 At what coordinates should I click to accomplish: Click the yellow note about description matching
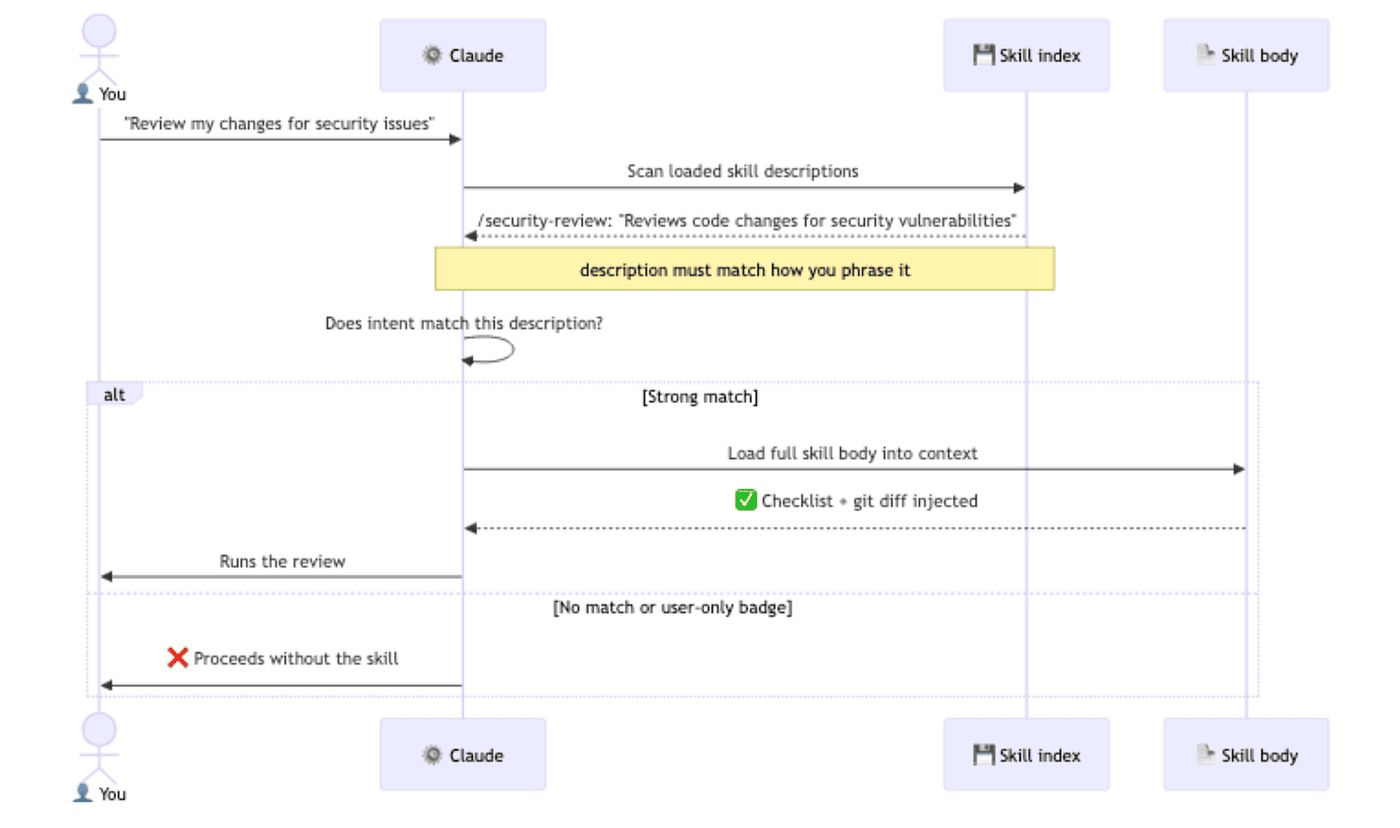click(745, 270)
